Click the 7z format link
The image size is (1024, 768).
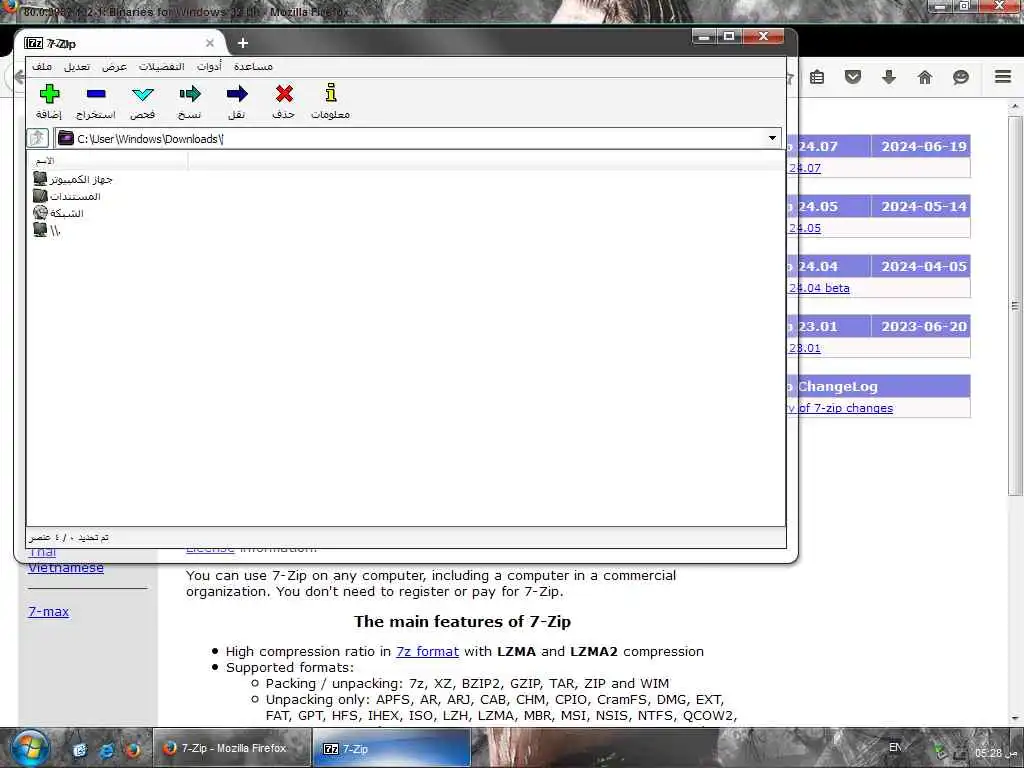tap(427, 651)
